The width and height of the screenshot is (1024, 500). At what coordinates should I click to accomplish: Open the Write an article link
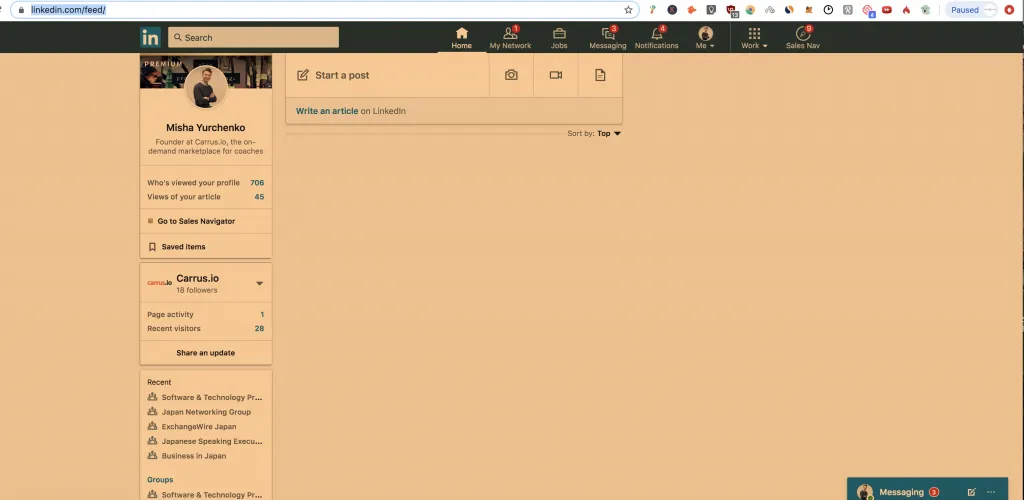pyautogui.click(x=327, y=111)
